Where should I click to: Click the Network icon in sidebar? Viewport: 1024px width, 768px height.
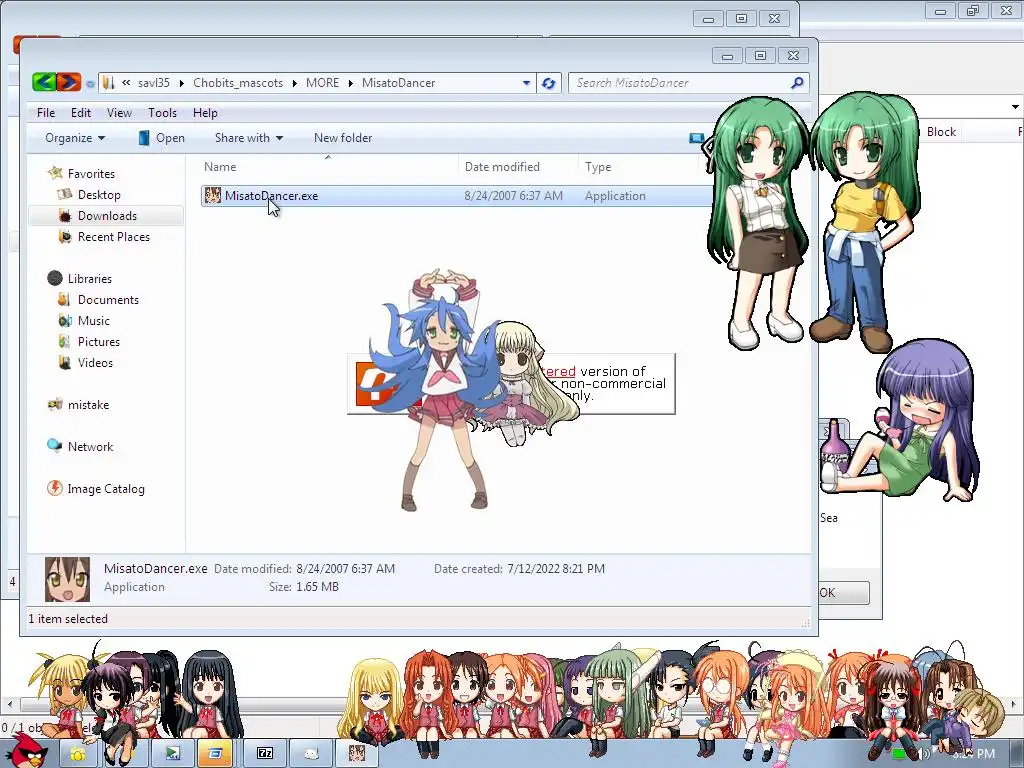(55, 445)
